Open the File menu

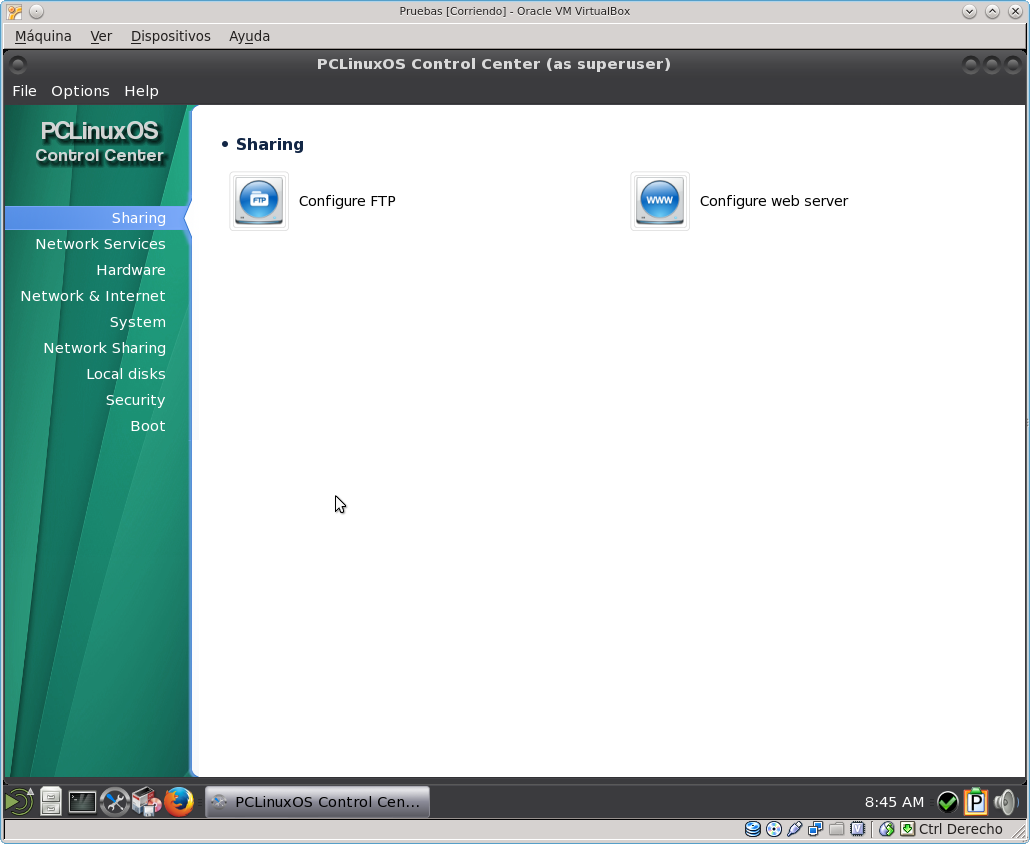[x=24, y=91]
